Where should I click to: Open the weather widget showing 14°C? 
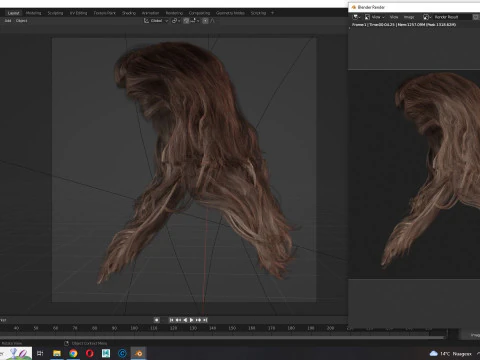(451, 354)
